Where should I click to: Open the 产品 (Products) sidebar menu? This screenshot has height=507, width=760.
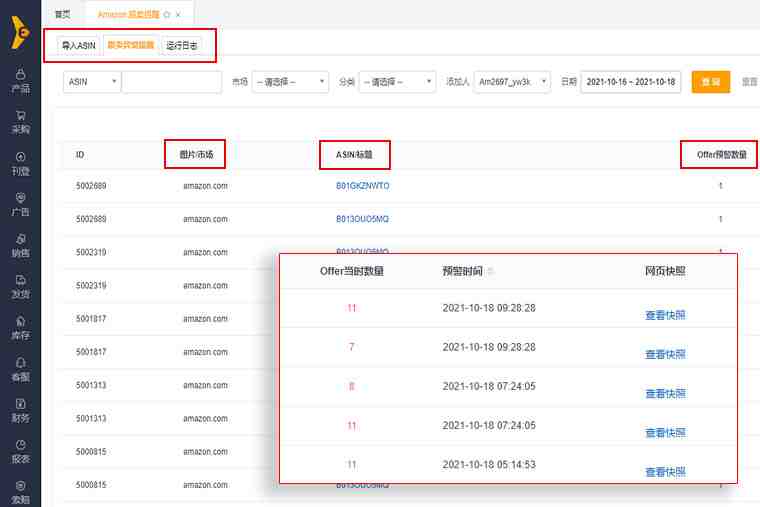click(x=20, y=81)
